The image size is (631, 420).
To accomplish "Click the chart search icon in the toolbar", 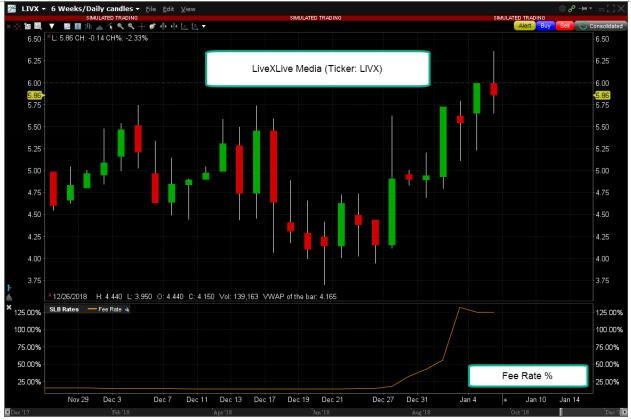I will [38, 26].
